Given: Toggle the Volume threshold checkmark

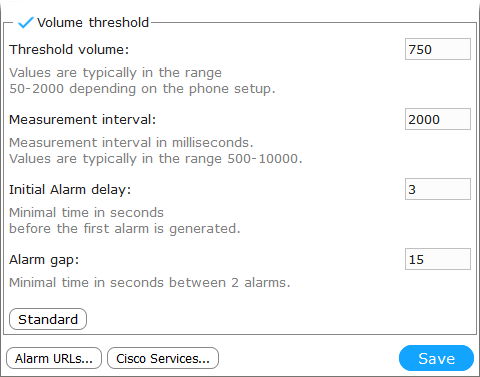Looking at the screenshot, I should pos(25,23).
